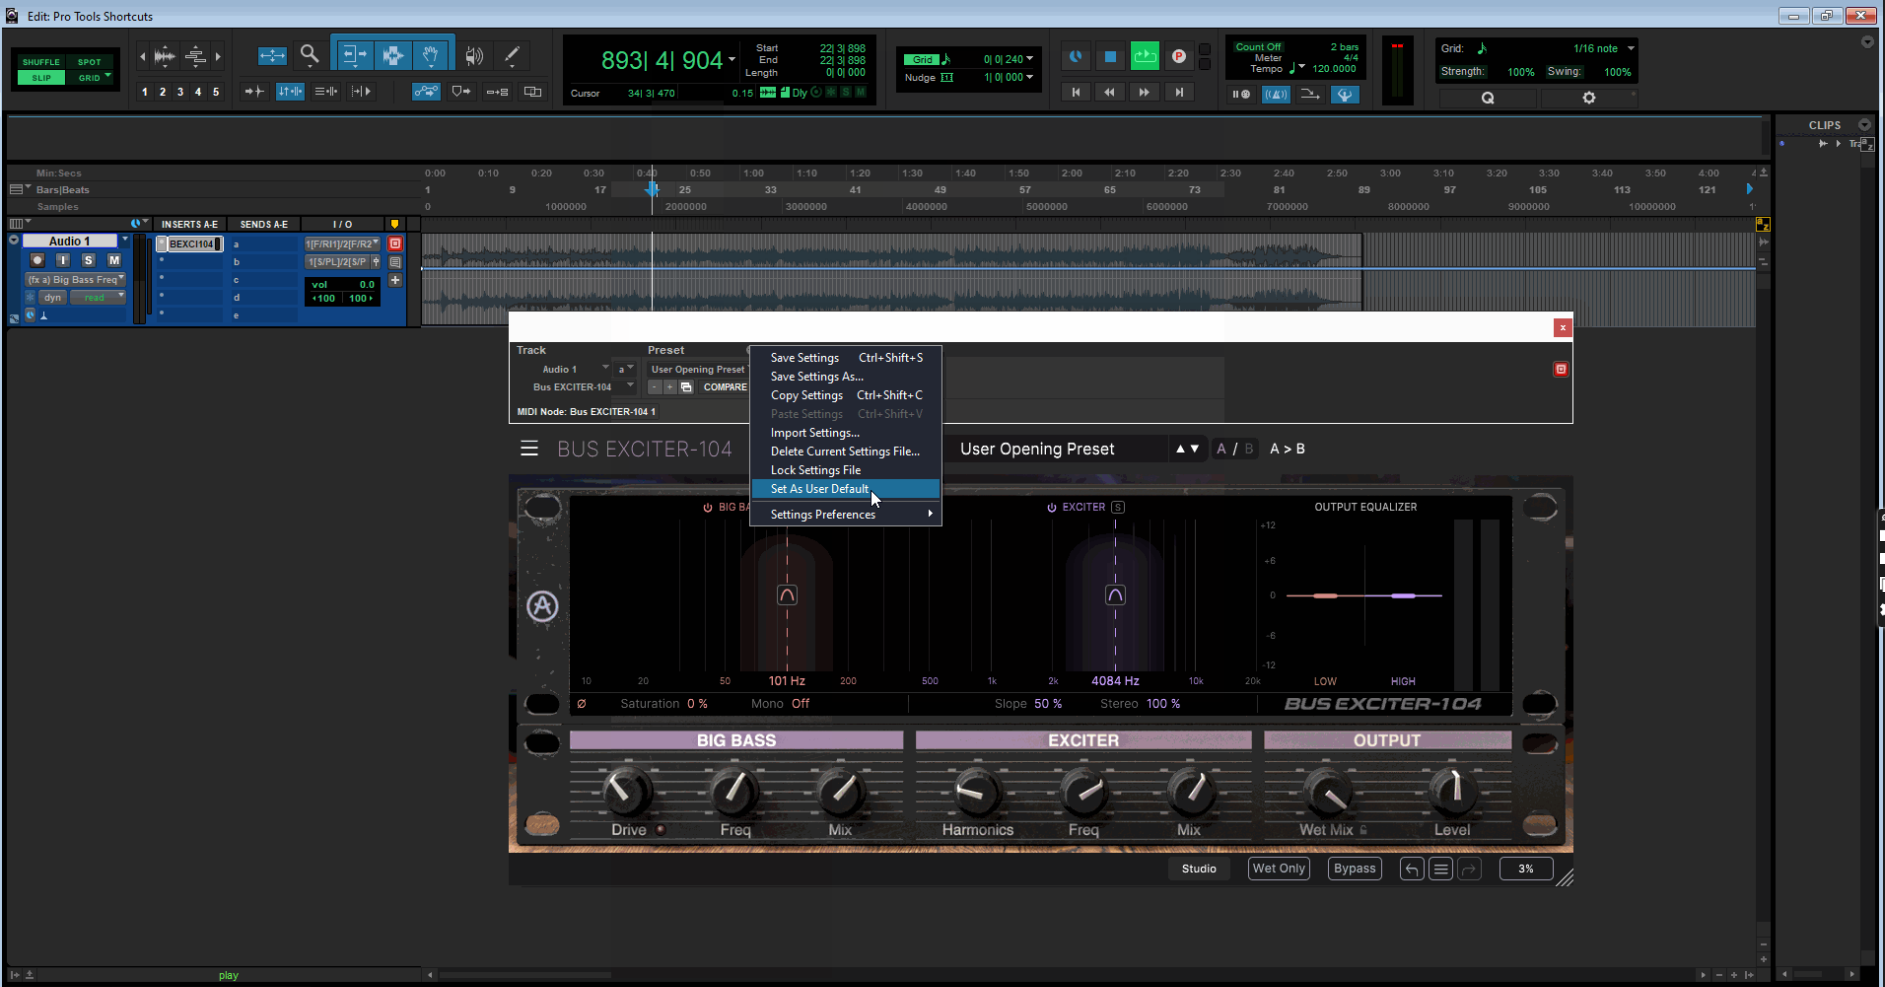The width and height of the screenshot is (1885, 987).
Task: Click the Rewind transport button
Action: (x=1110, y=92)
